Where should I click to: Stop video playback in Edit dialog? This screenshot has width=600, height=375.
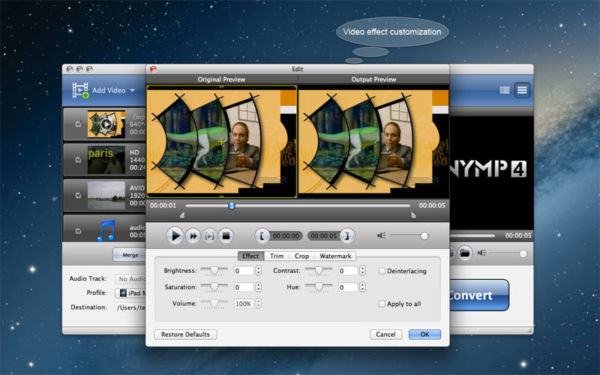tap(226, 236)
